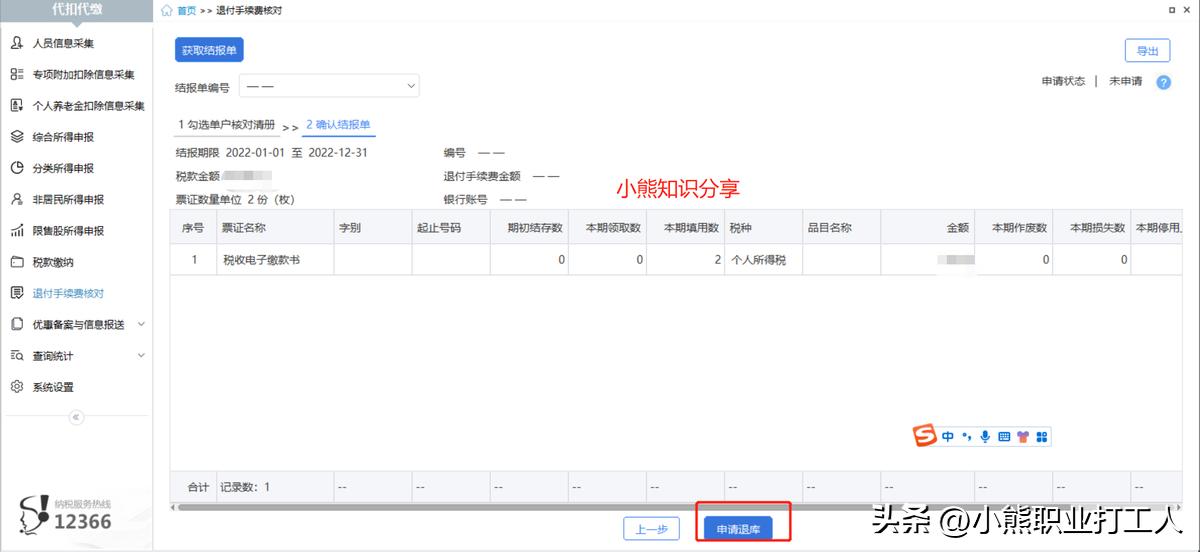Click the 系统设置 gear icon
1200x552 pixels.
17,387
